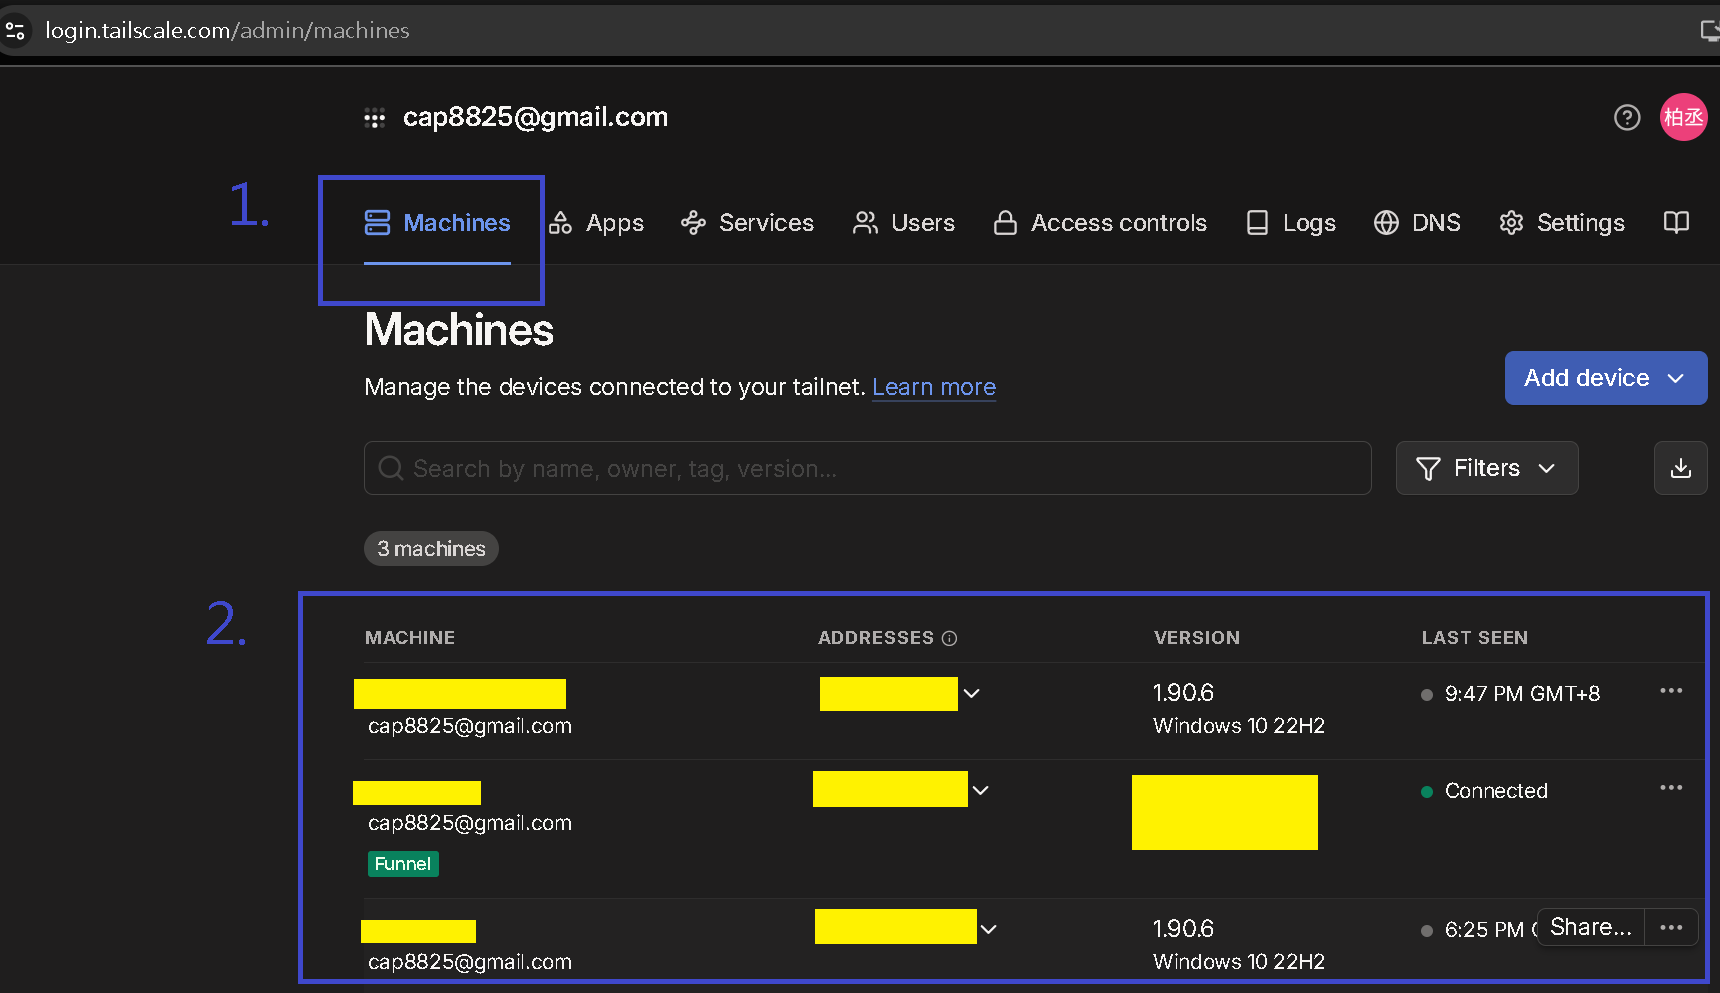Click the help question mark icon
The height and width of the screenshot is (993, 1720).
[1627, 118]
